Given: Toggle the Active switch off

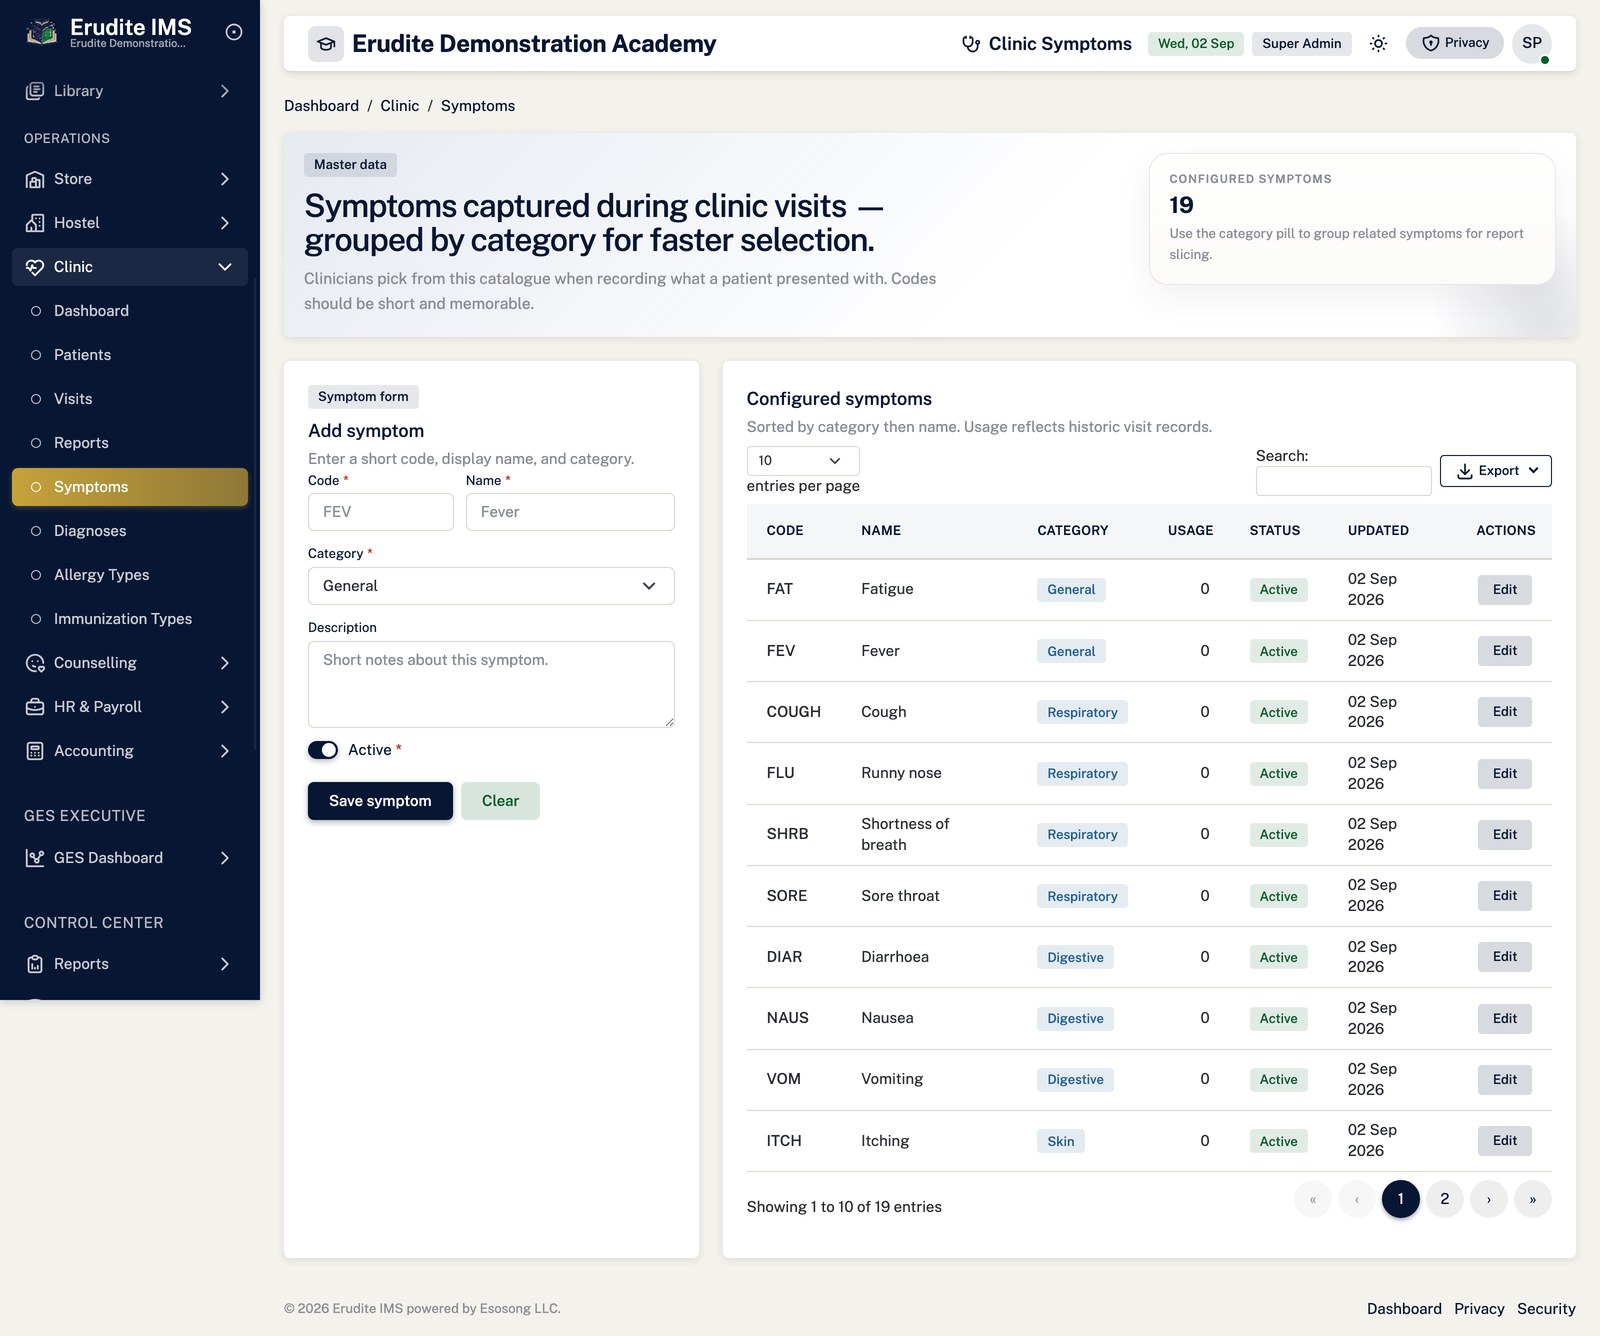Looking at the screenshot, I should click(323, 750).
